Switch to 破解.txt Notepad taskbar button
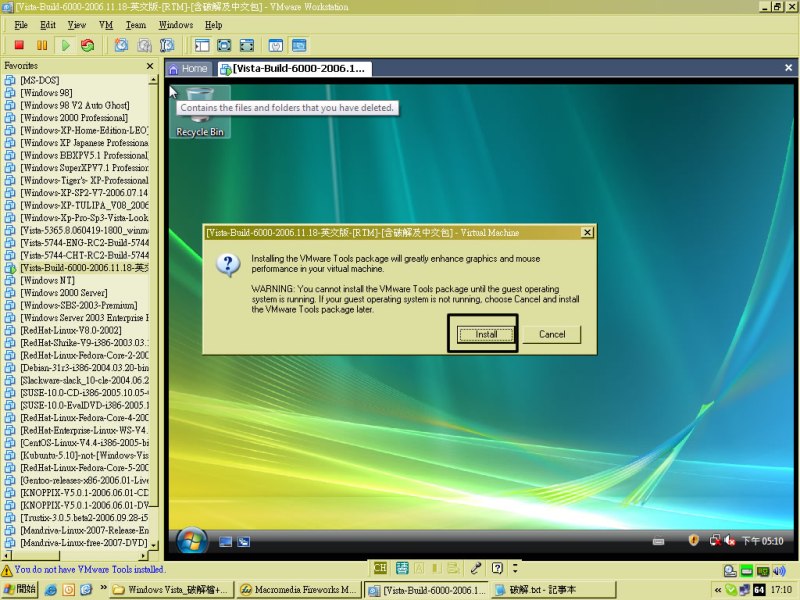The image size is (800, 600). coord(554,590)
